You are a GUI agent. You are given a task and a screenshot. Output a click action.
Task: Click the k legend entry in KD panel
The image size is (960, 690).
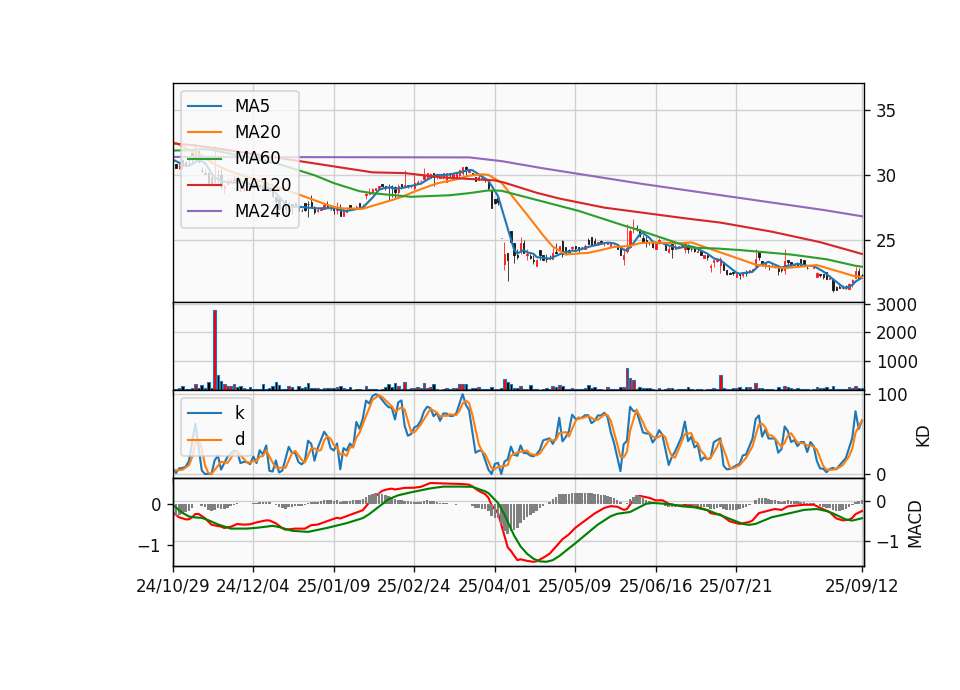[x=239, y=413]
